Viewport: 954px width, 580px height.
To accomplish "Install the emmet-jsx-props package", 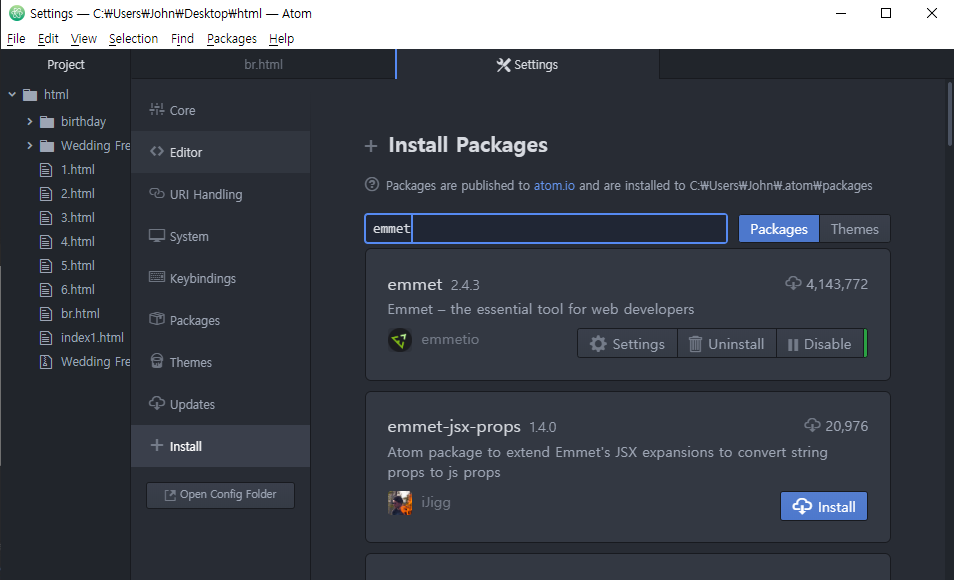I will 824,506.
